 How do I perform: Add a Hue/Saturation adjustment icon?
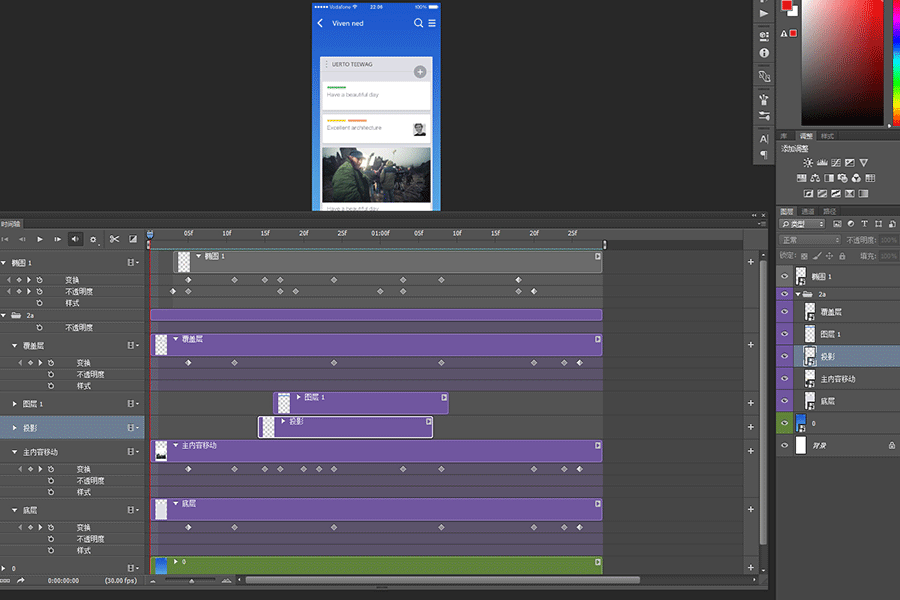click(x=801, y=178)
